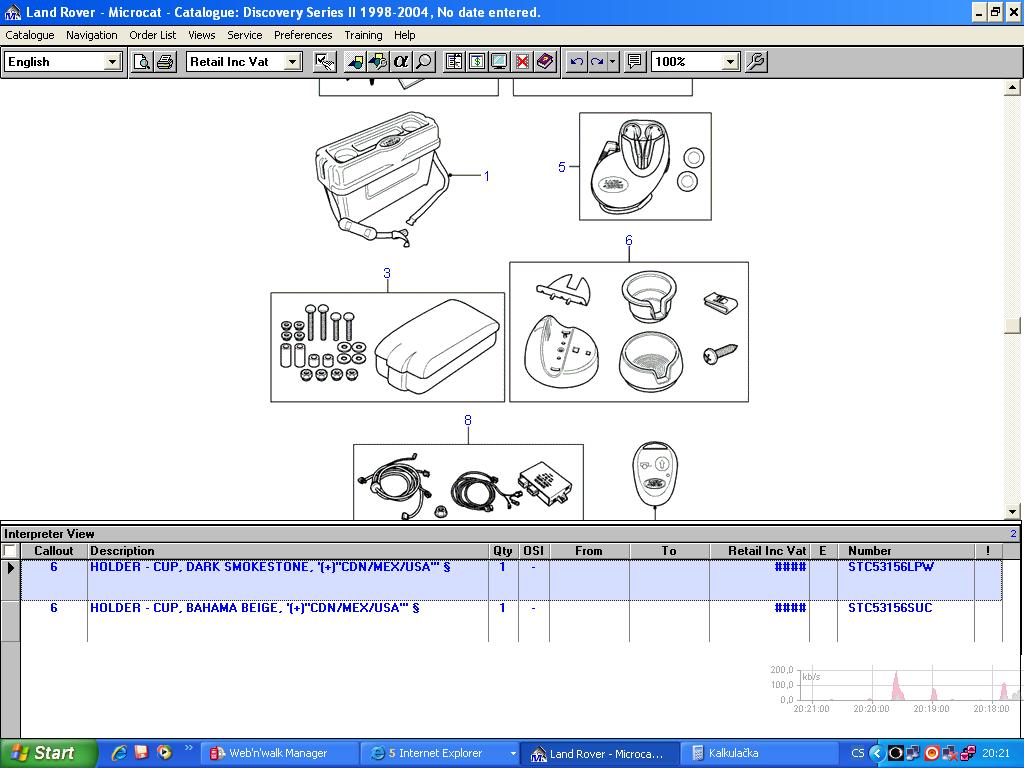Click the magnifying glass search icon
This screenshot has width=1024, height=768.
[x=424, y=62]
